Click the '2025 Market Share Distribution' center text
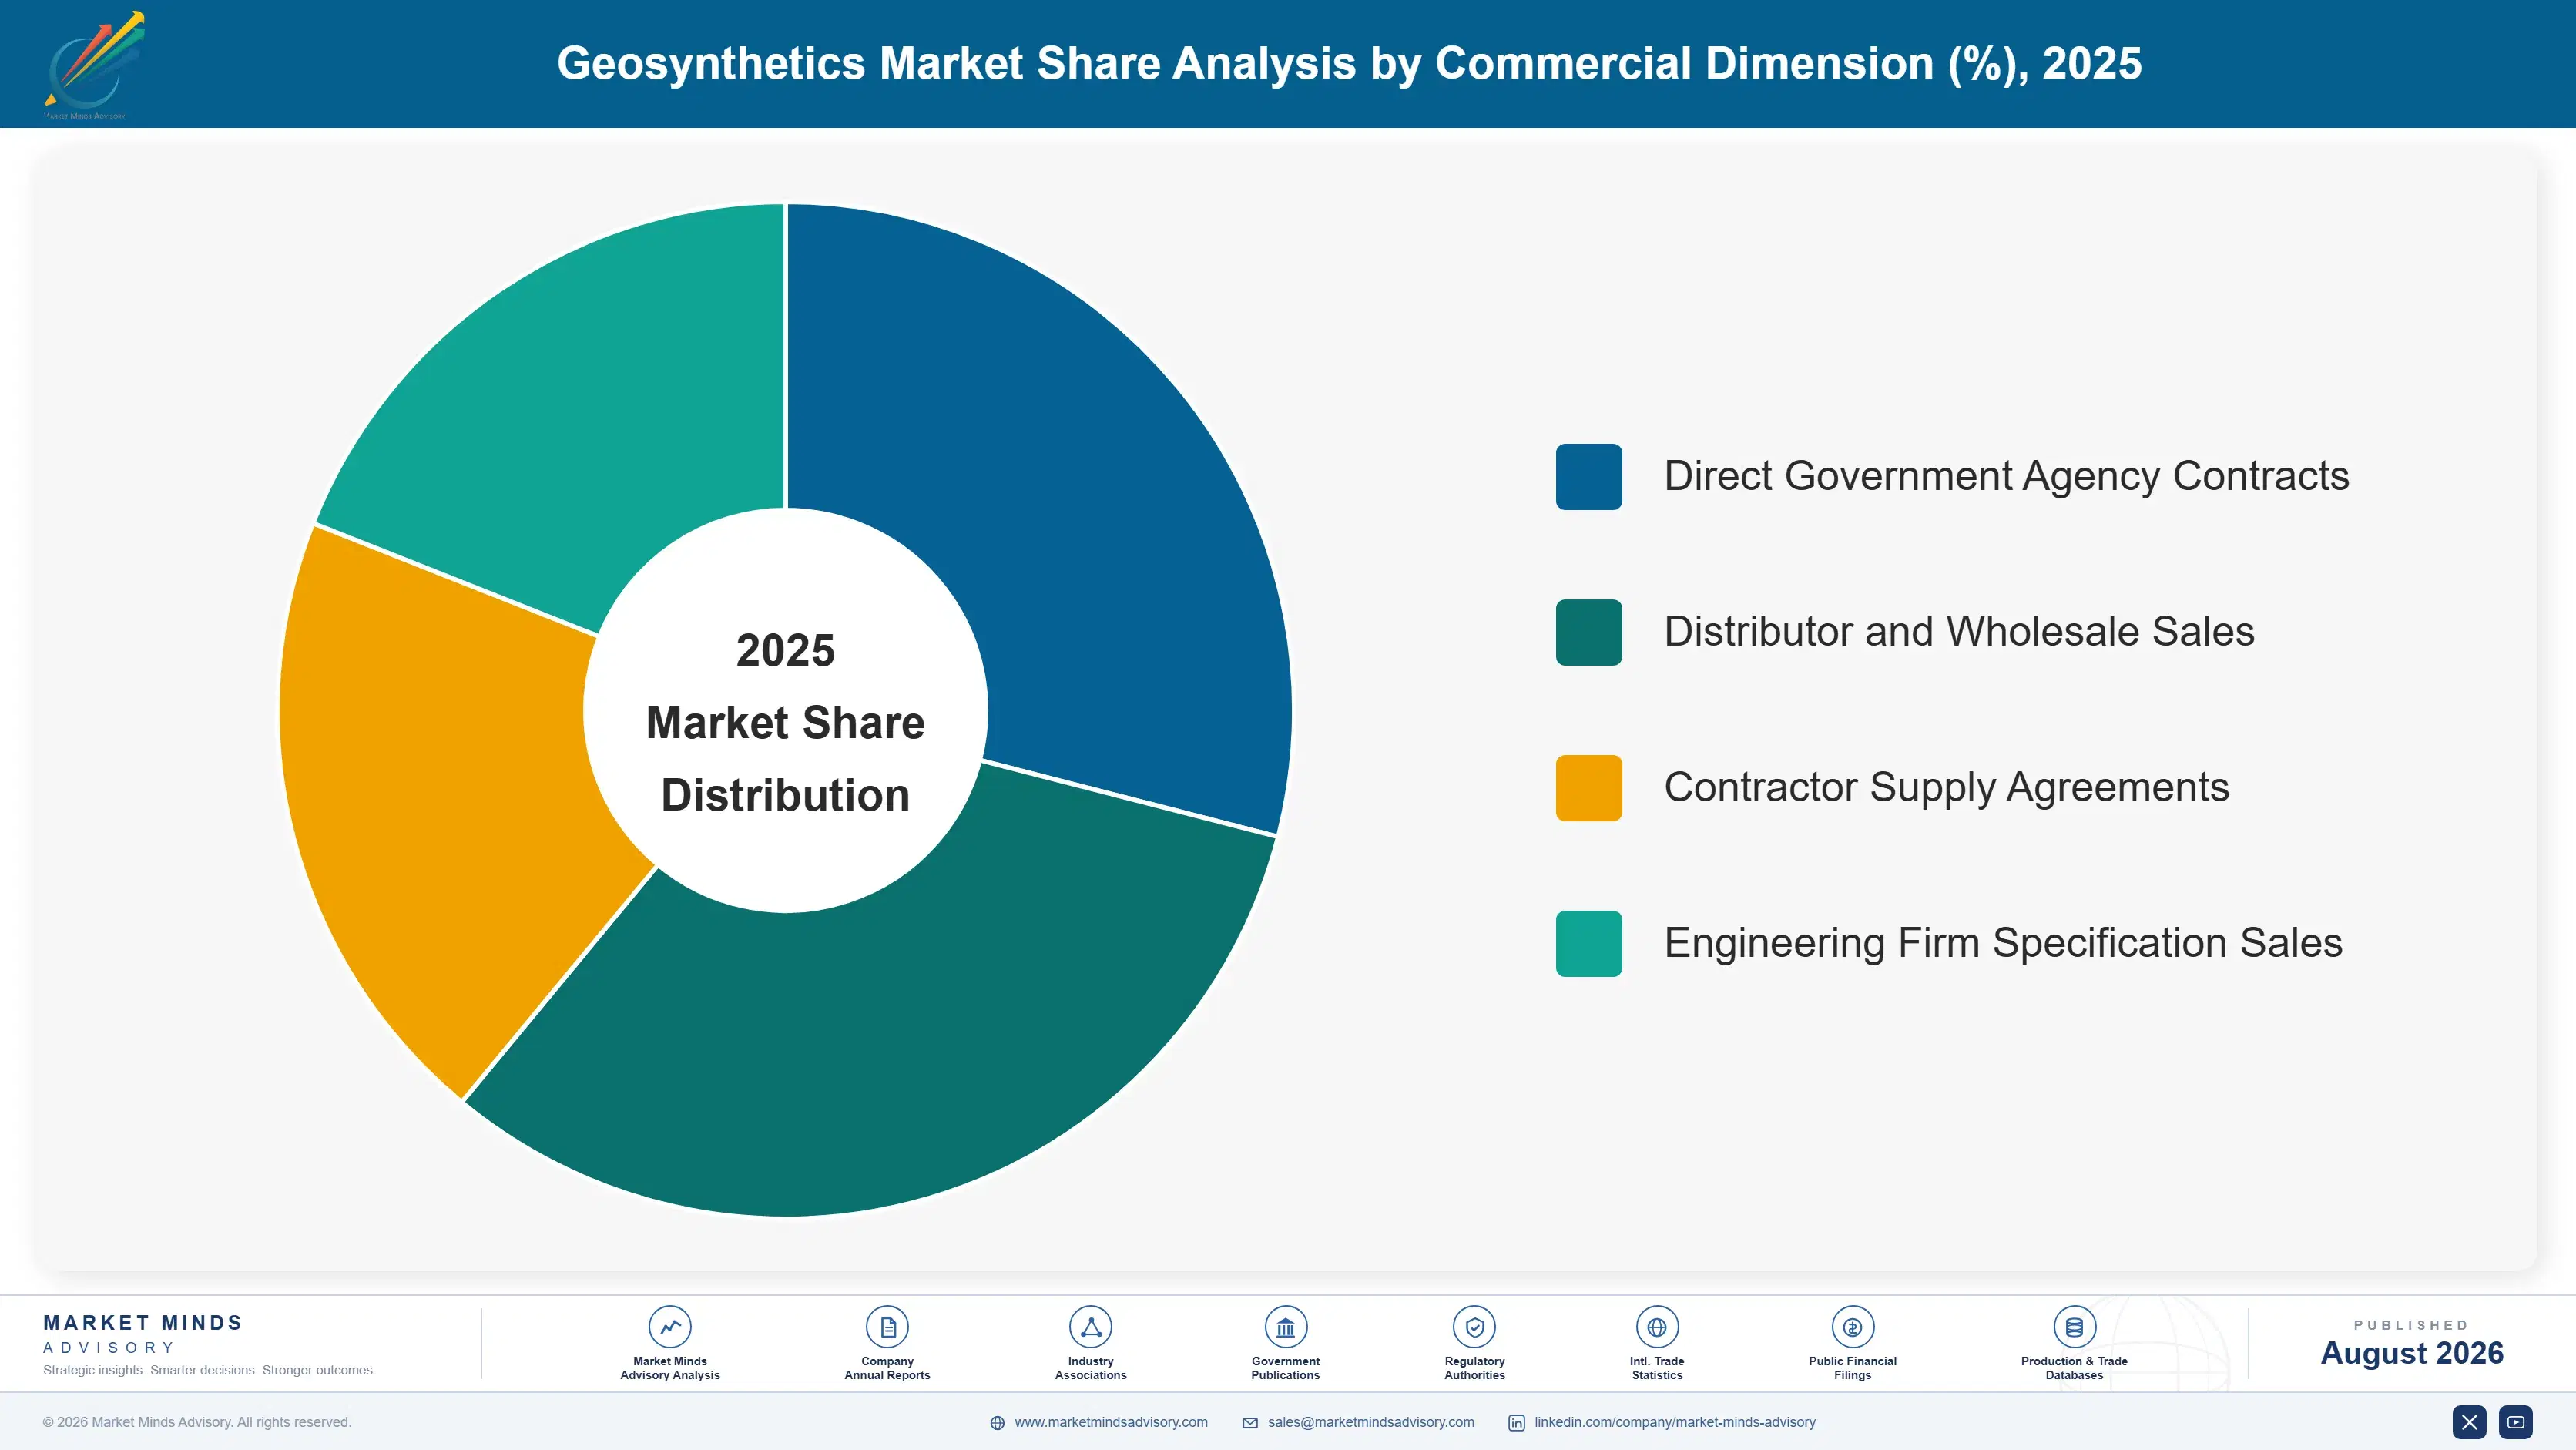The image size is (2576, 1450). point(785,722)
